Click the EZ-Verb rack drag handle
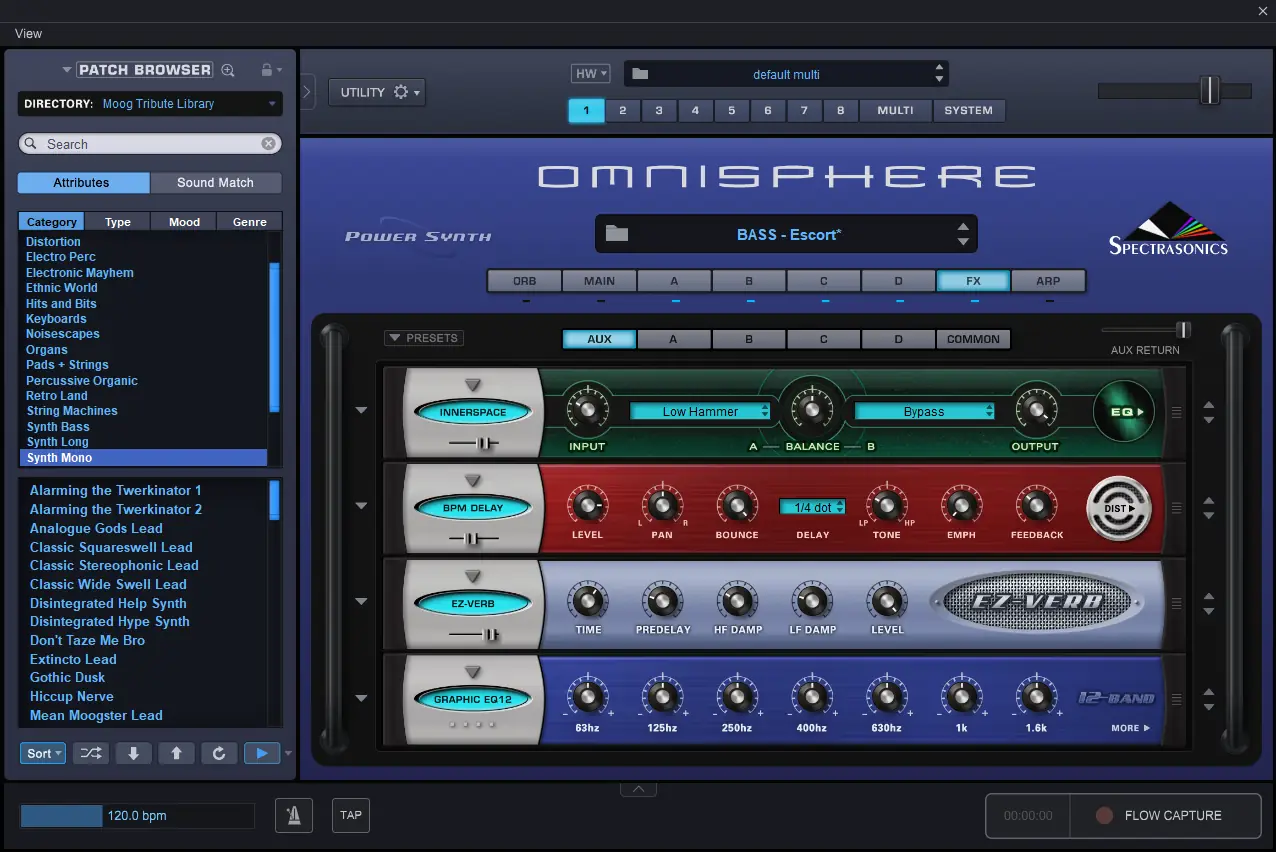Image resolution: width=1276 pixels, height=852 pixels. 1176,604
